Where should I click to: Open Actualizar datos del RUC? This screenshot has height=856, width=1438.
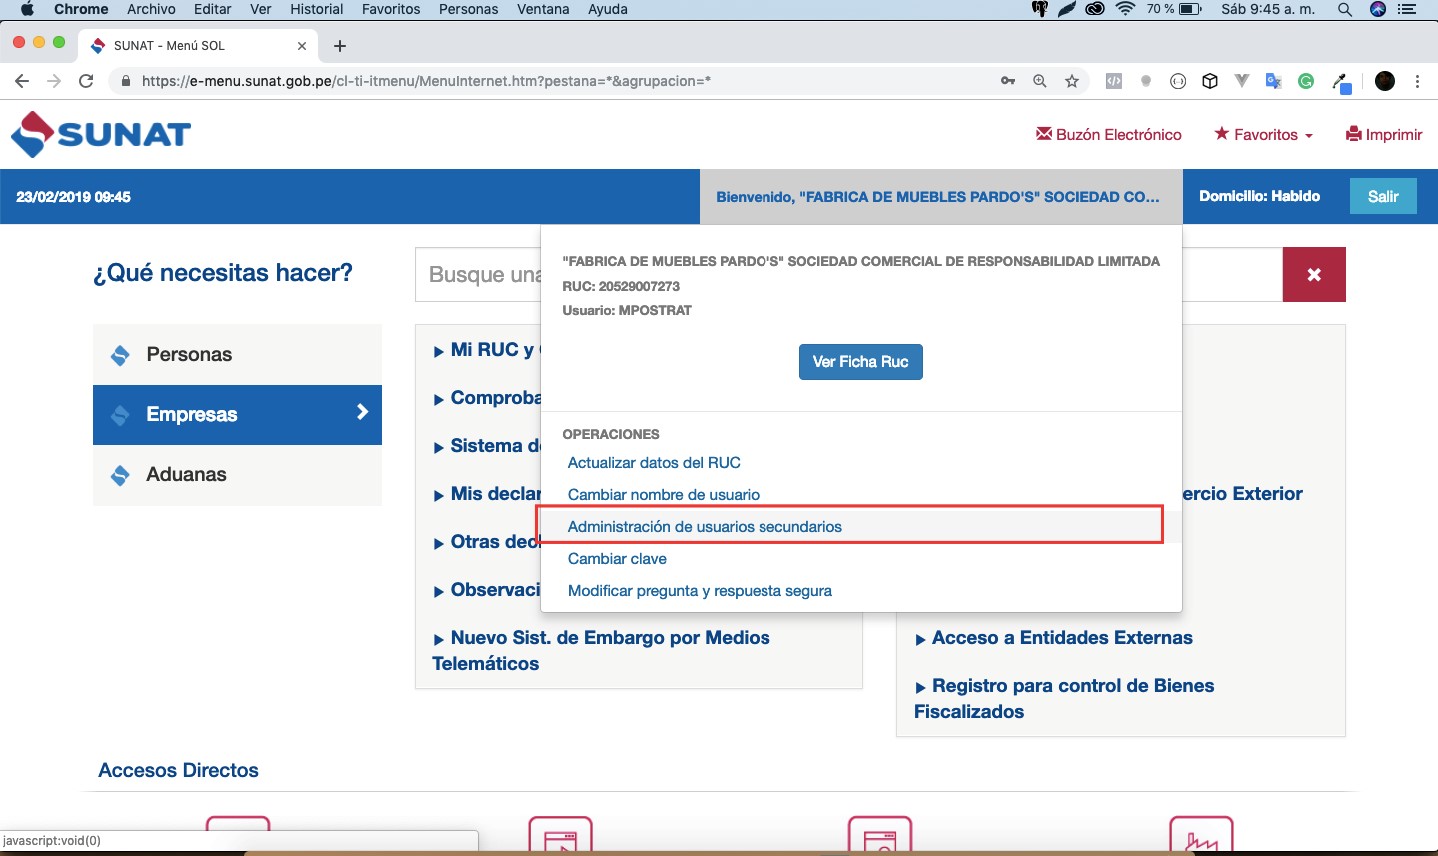(654, 463)
